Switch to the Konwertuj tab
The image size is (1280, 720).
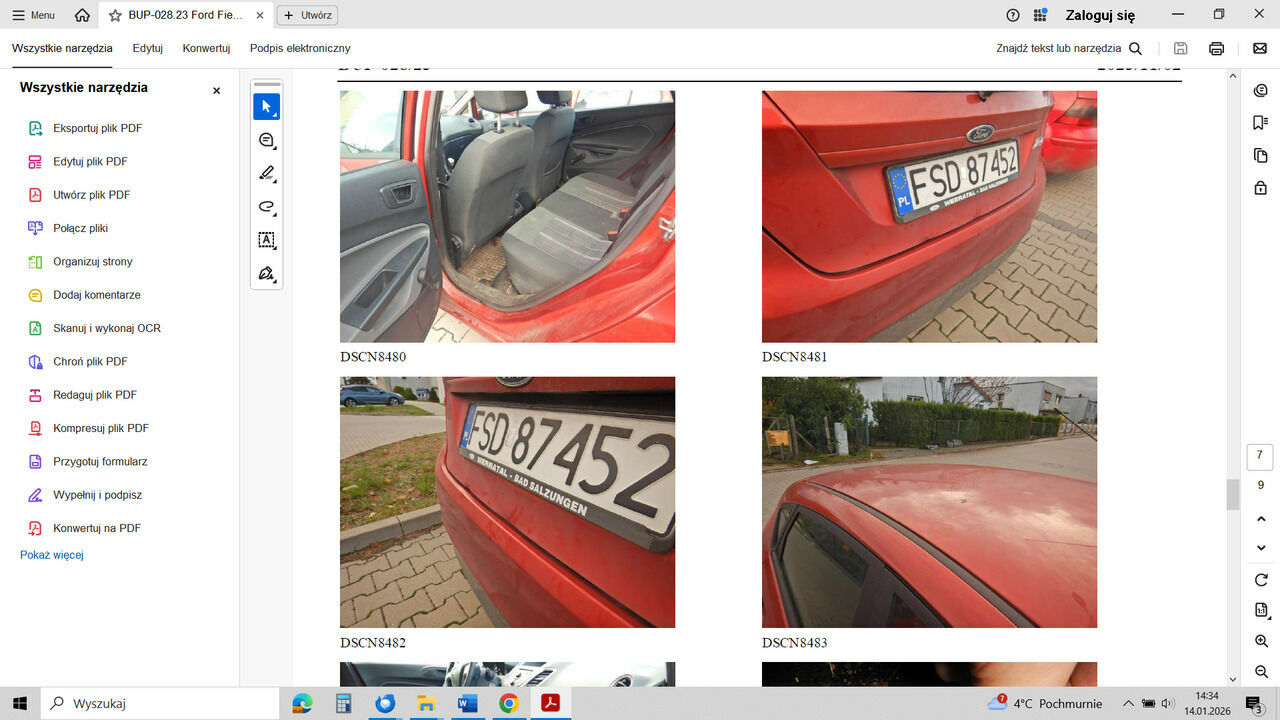point(206,48)
